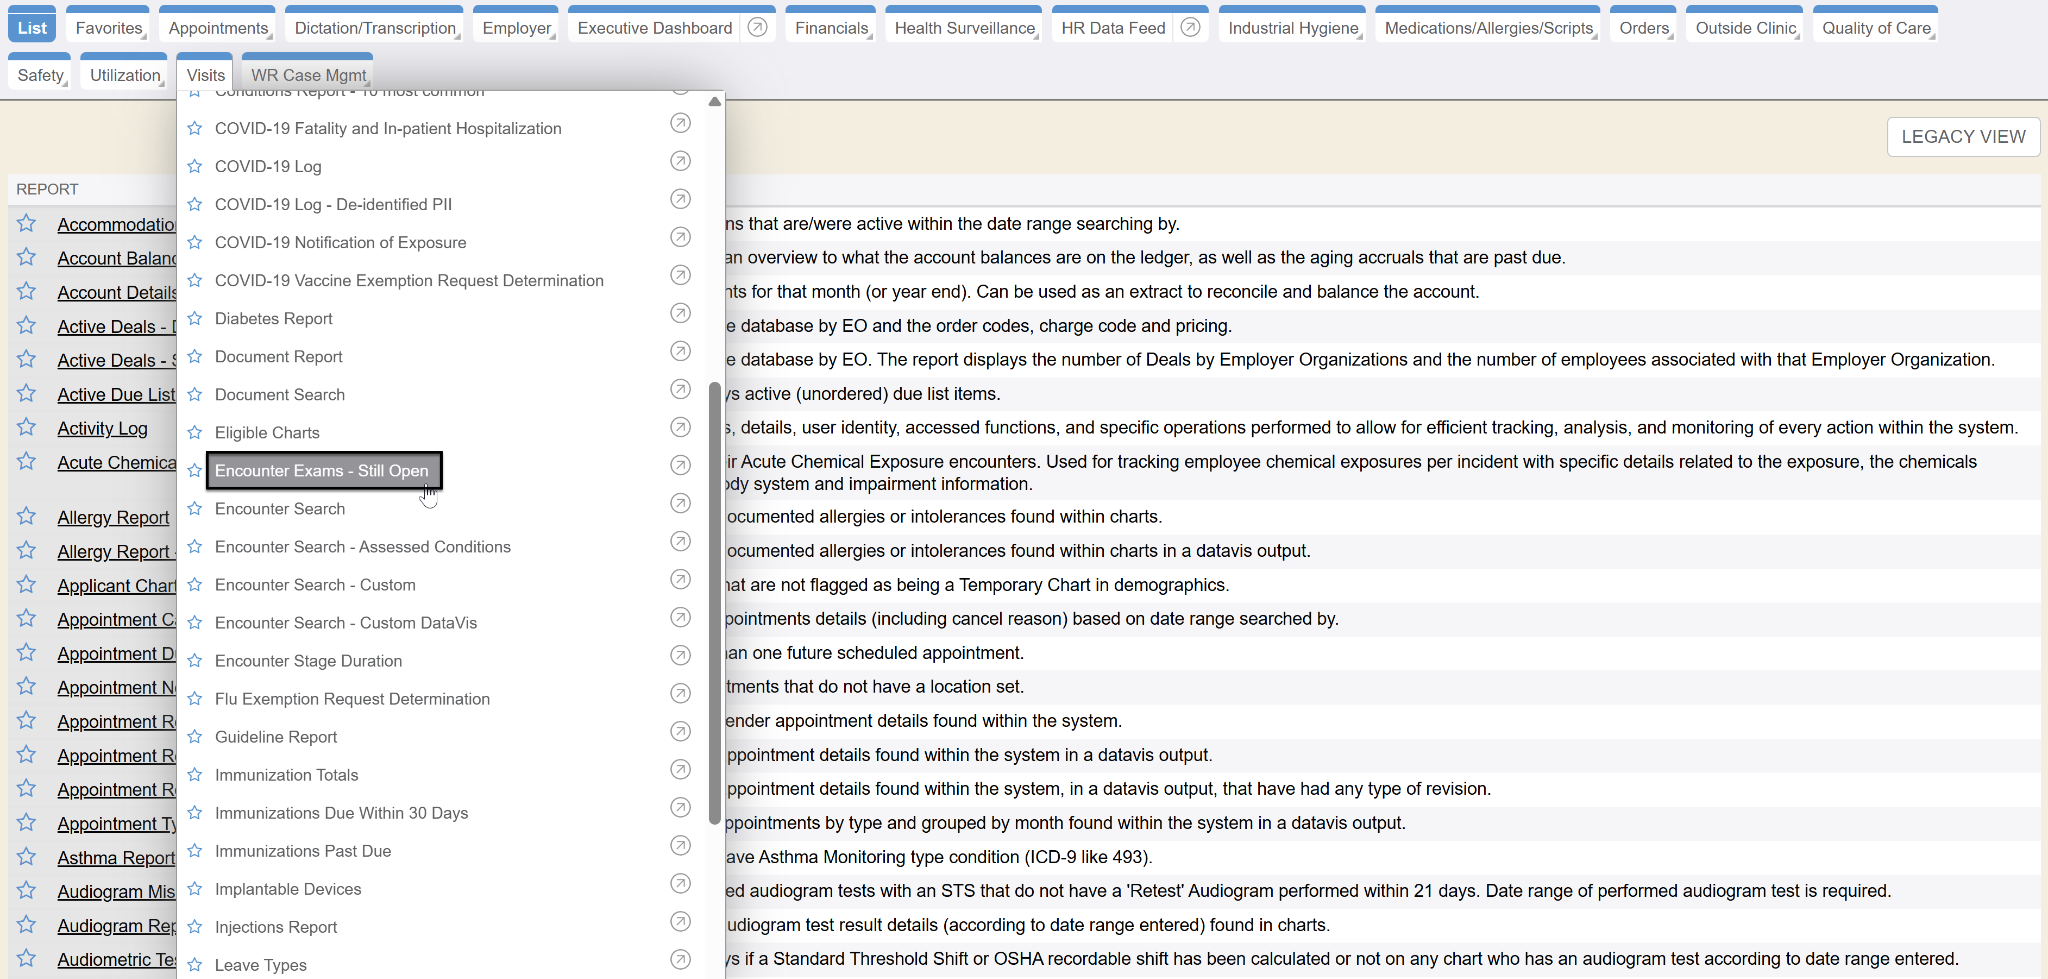Click open-in-new-tab icon for Diabetes Report
Screen dimensions: 2048x979
coord(680,313)
